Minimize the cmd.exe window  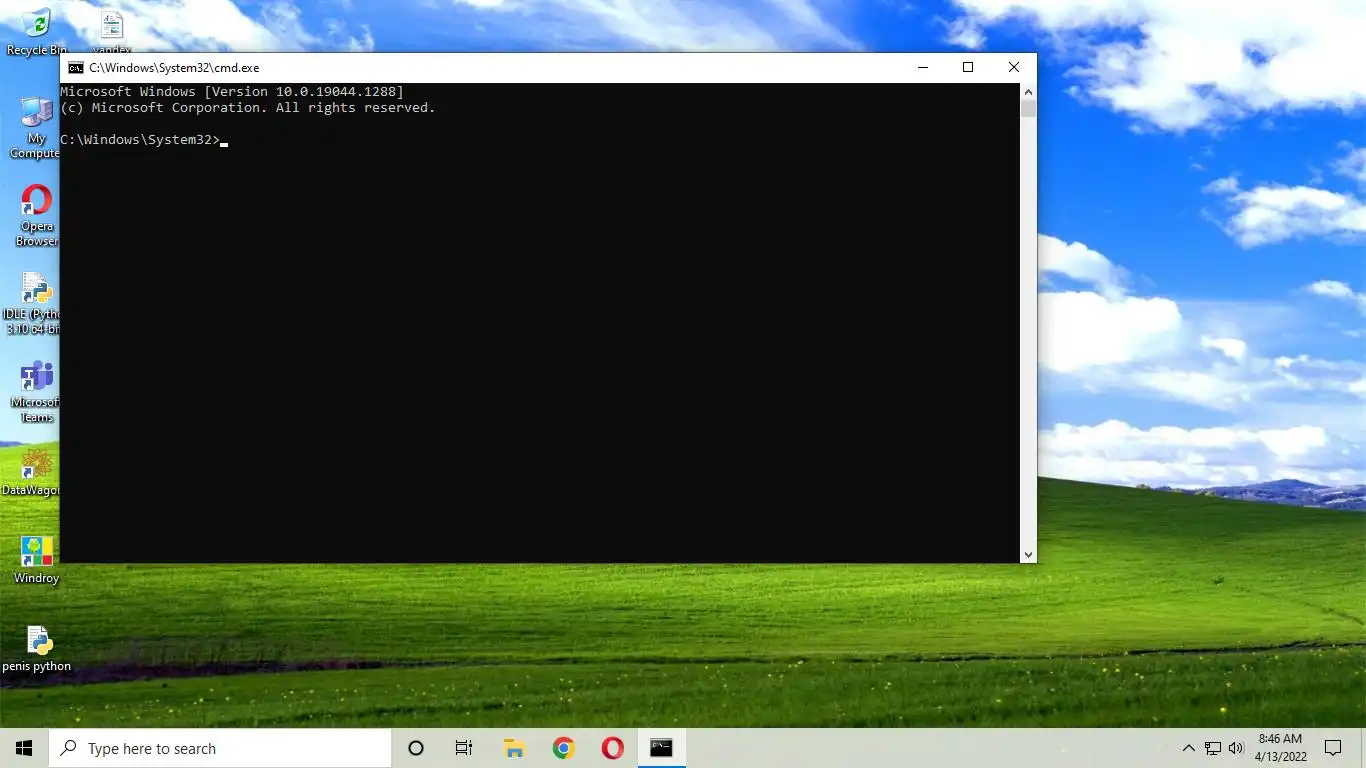coord(922,67)
